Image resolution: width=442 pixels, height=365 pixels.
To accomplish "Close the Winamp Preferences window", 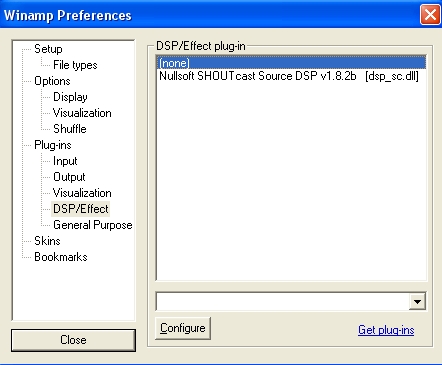I will pyautogui.click(x=430, y=15).
